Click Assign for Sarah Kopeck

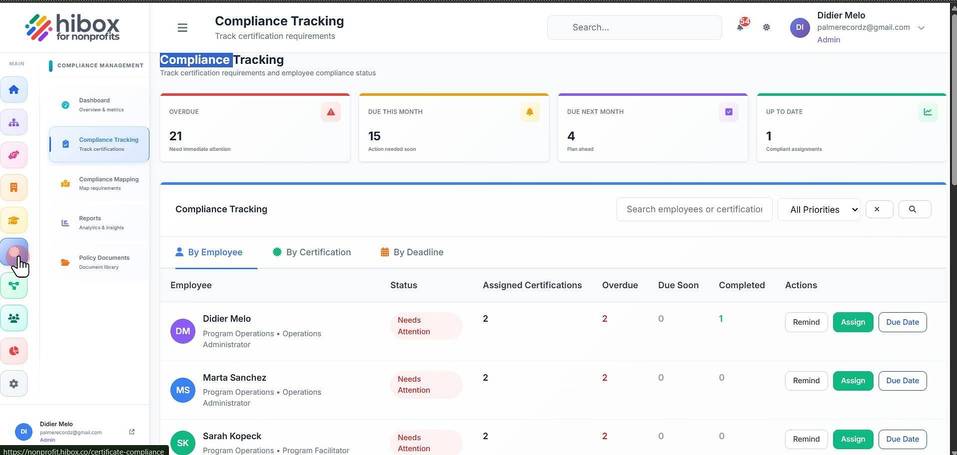pos(853,439)
